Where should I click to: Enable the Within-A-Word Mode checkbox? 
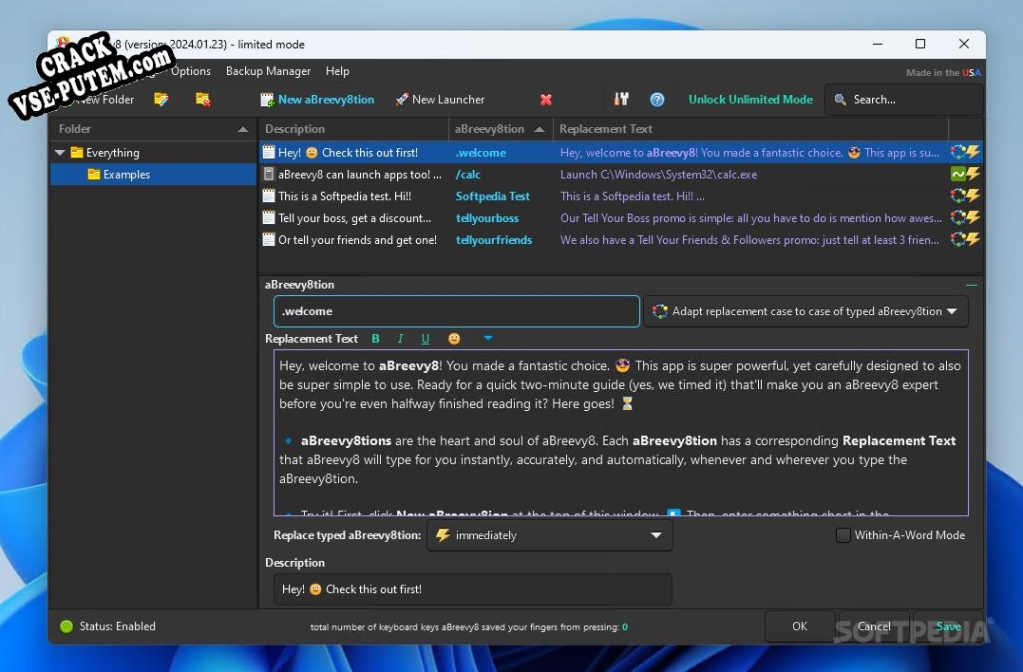(x=843, y=535)
